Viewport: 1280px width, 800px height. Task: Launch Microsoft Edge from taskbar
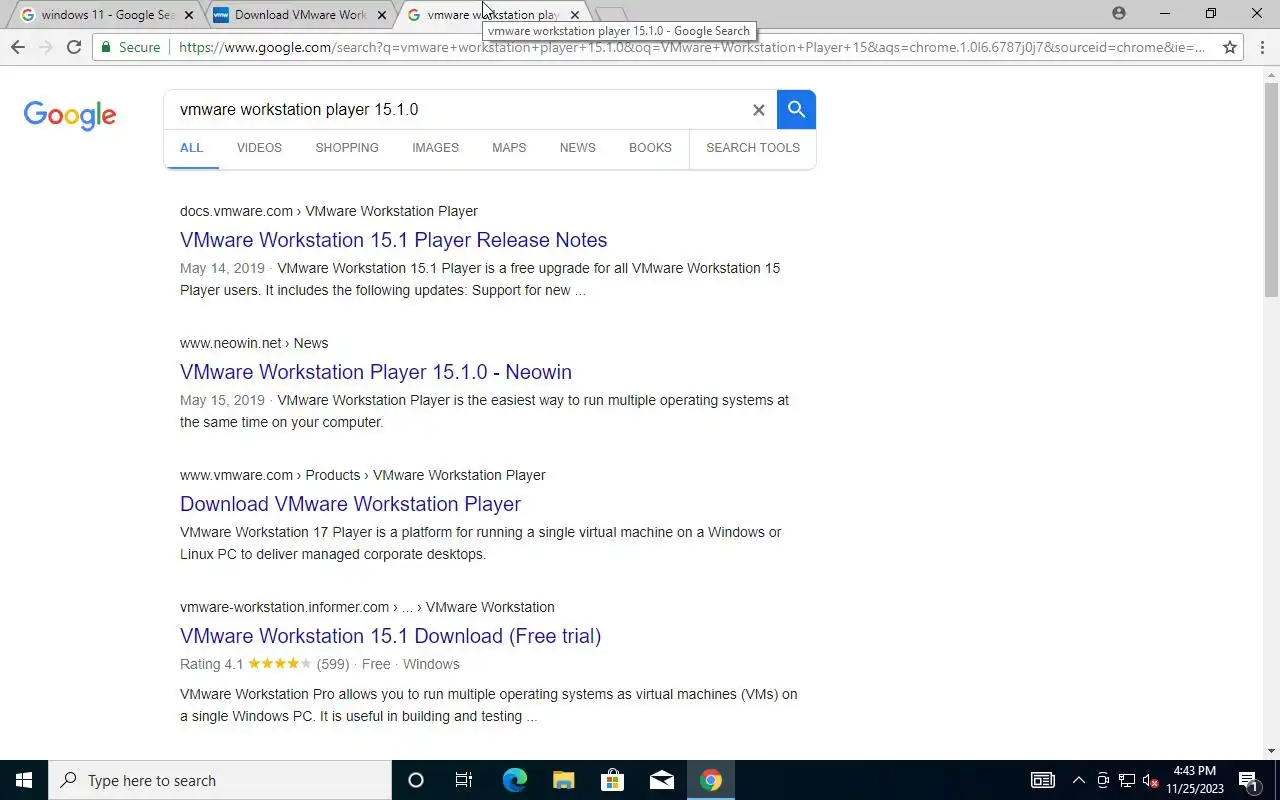tap(514, 780)
